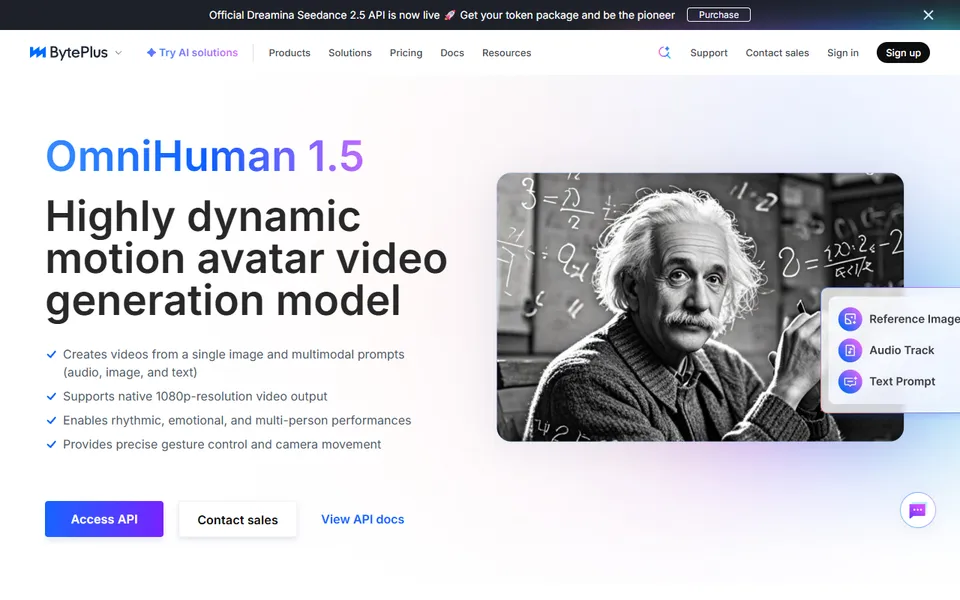Click "Provides precise gesture control and camera movement"

[x=222, y=444]
